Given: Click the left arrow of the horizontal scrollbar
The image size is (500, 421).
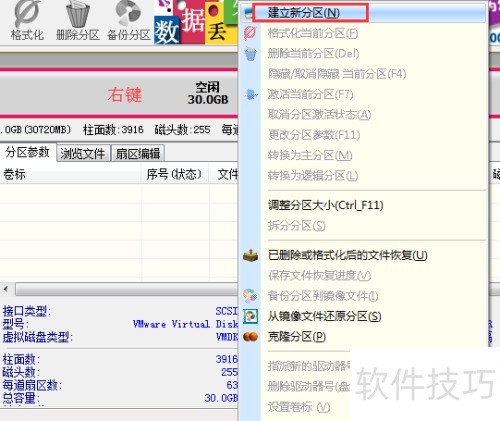Looking at the screenshot, I should 6,289.
